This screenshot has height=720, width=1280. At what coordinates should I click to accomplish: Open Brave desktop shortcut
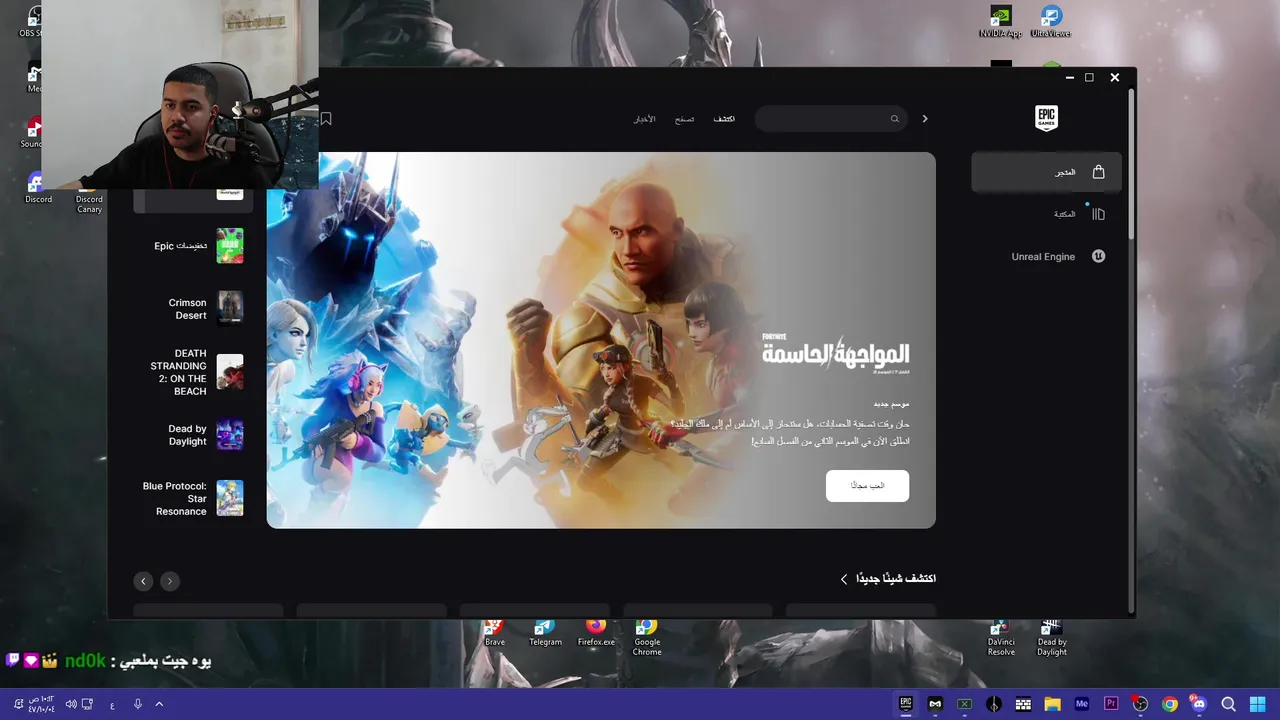pos(495,634)
